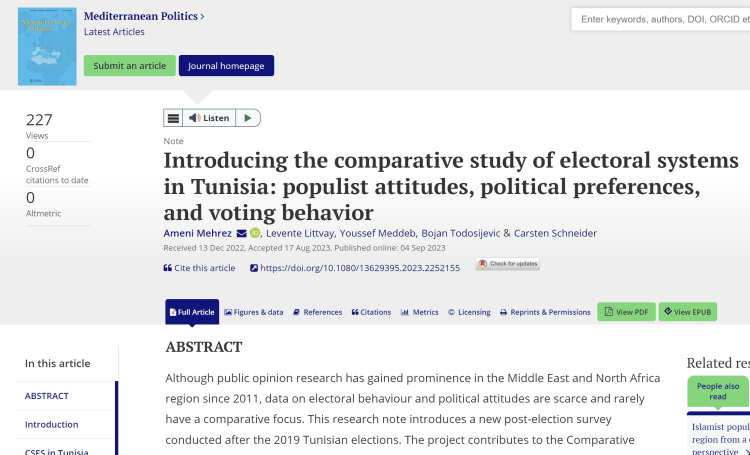
Task: Switch to Figures & data tab
Action: click(x=254, y=312)
